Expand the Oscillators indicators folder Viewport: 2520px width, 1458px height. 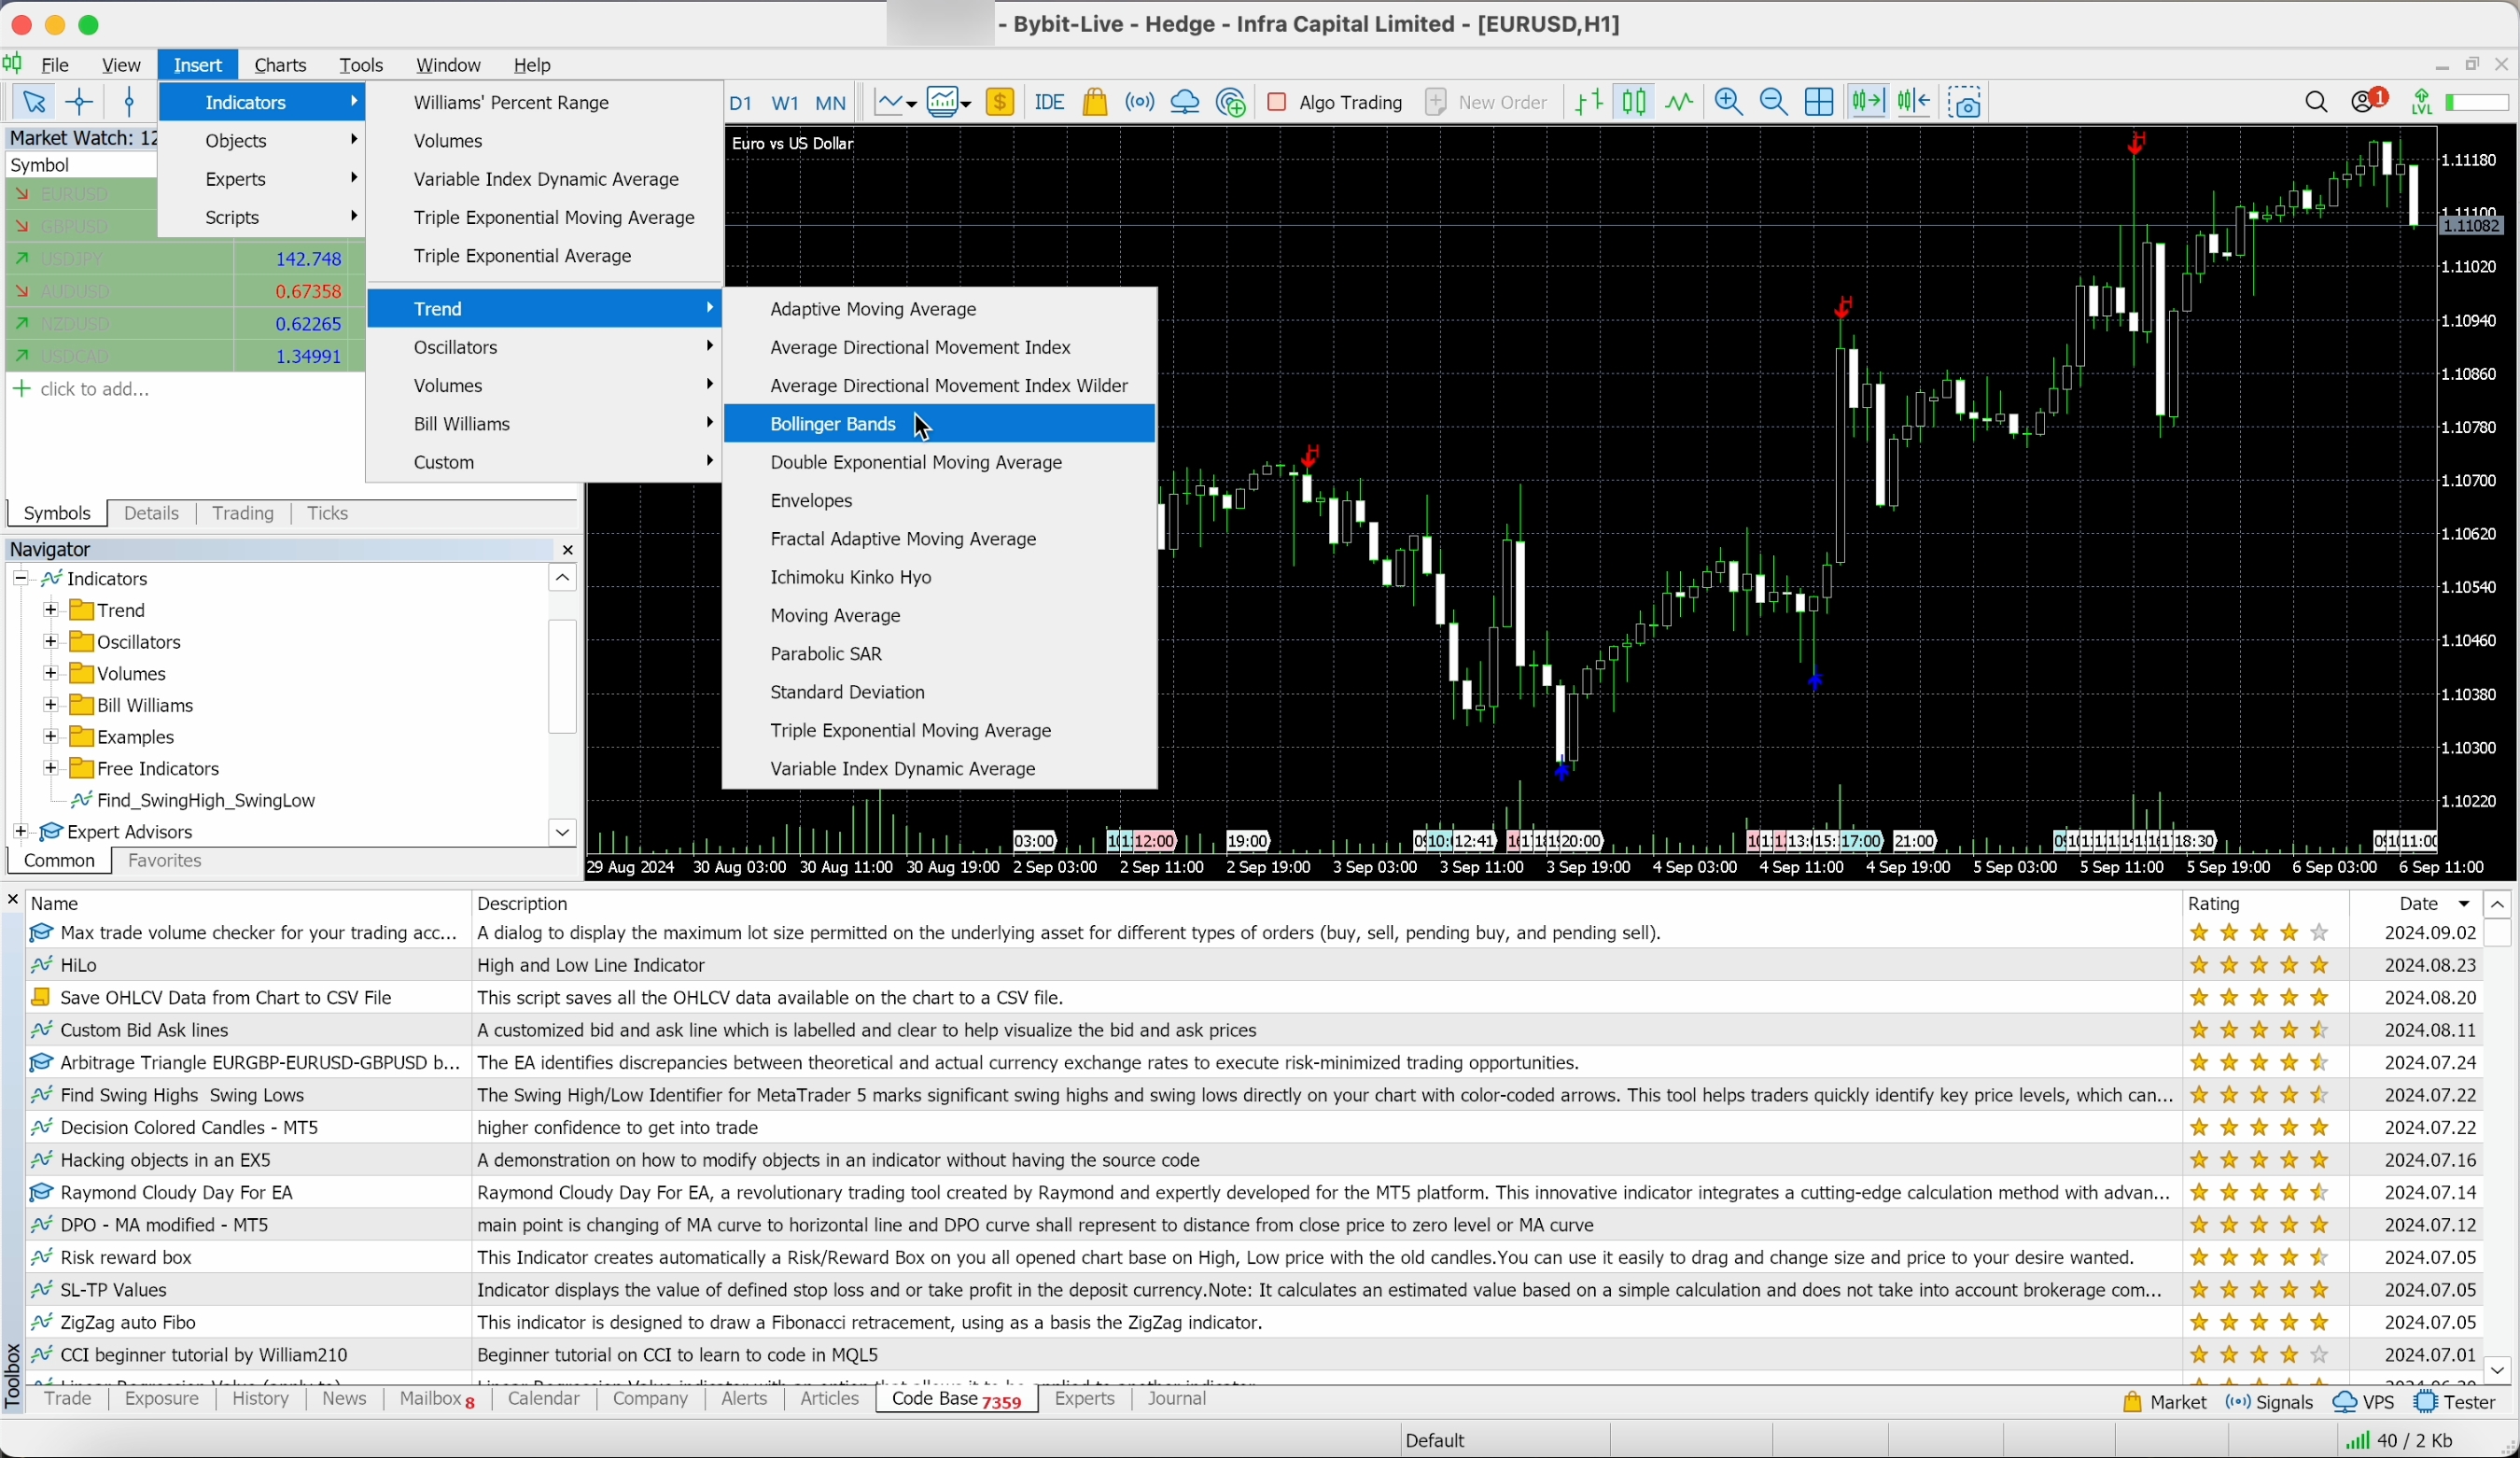click(50, 640)
